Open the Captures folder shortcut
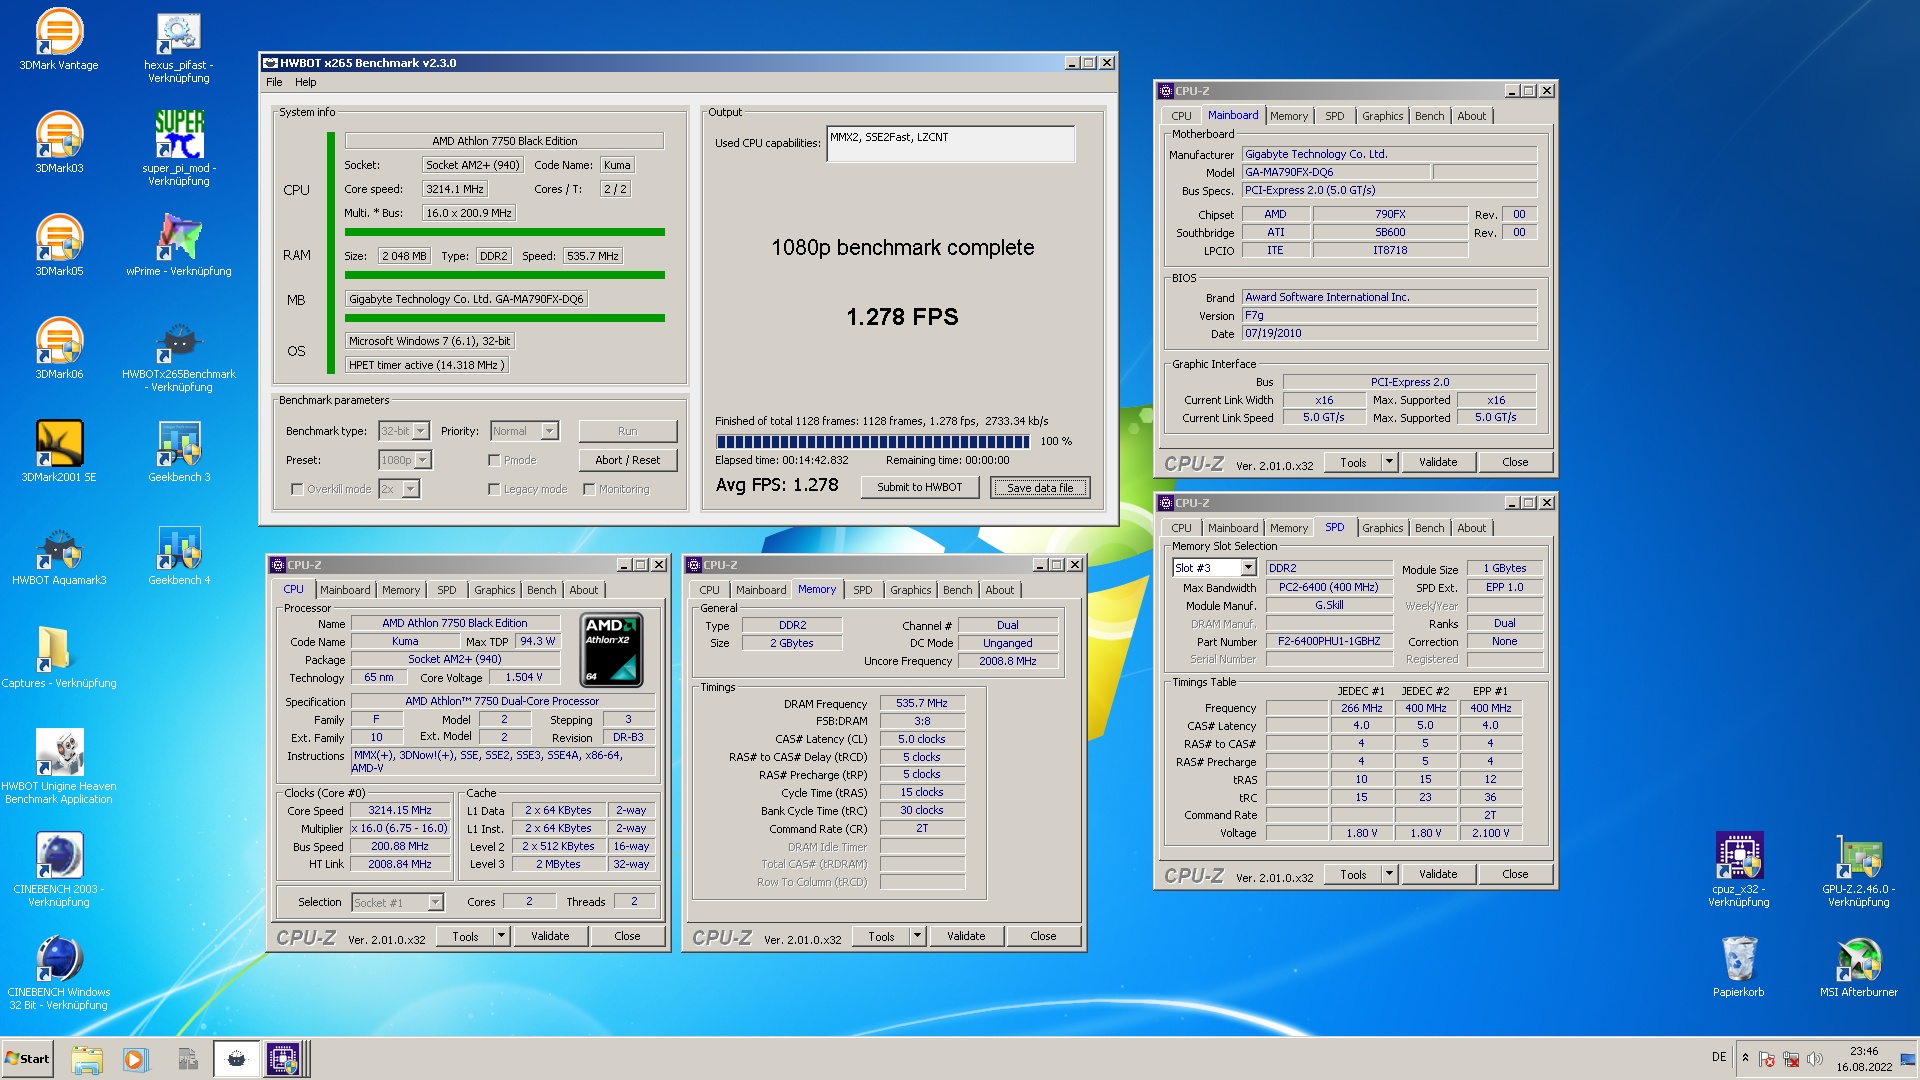1920x1080 pixels. pos(59,658)
